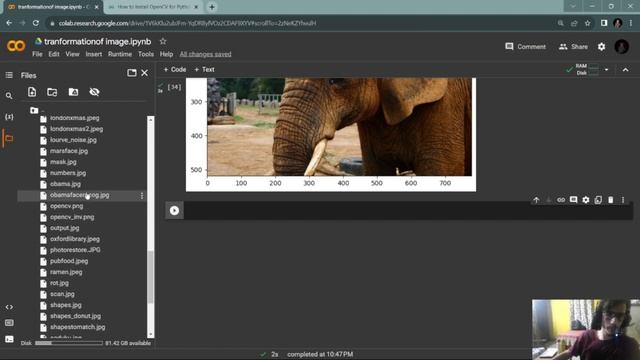The image size is (640, 360).
Task: Expand the RAM Disk runtime dropdown arrow
Action: coord(606,70)
